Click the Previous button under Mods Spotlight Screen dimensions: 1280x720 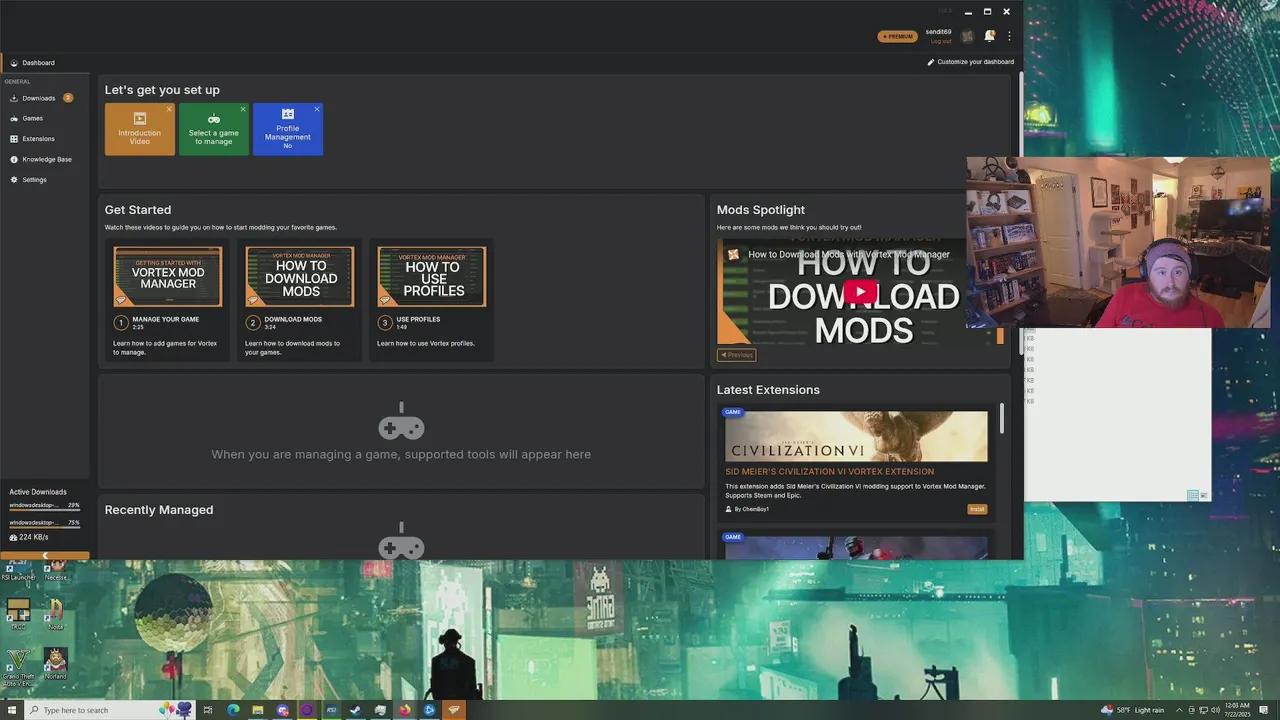pyautogui.click(x=737, y=355)
